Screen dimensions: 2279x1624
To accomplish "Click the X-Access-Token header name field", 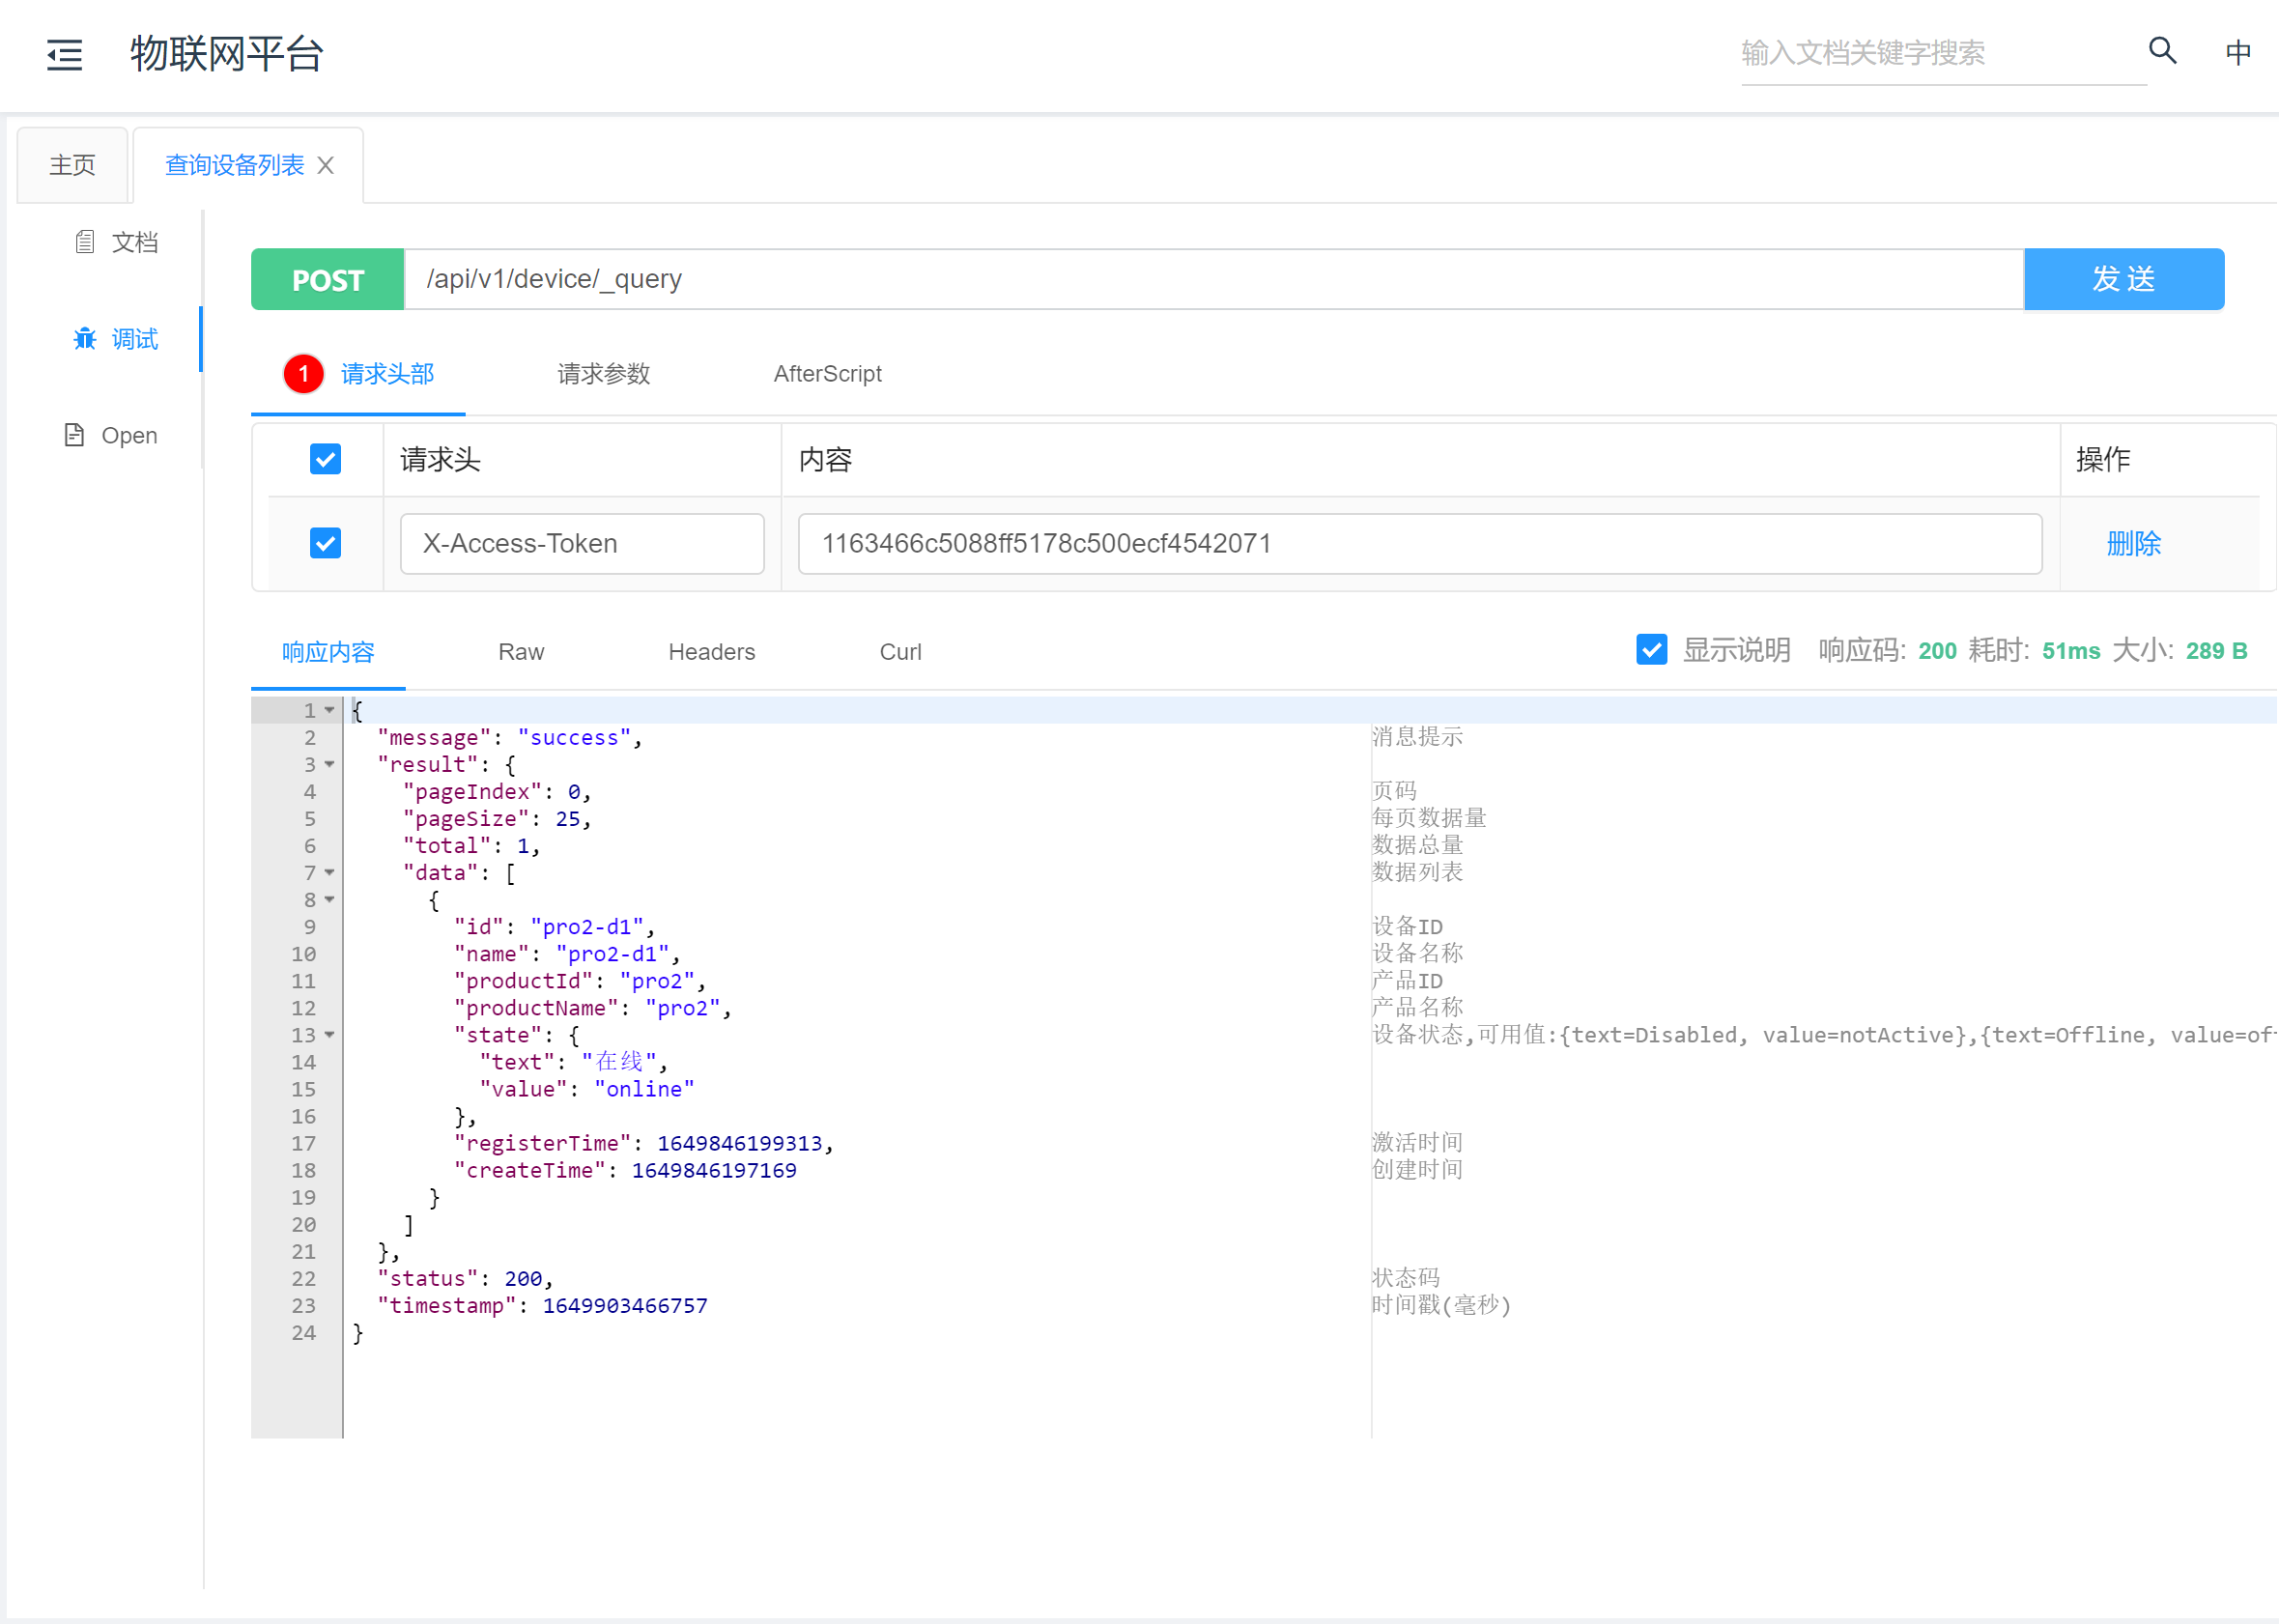I will tap(582, 543).
